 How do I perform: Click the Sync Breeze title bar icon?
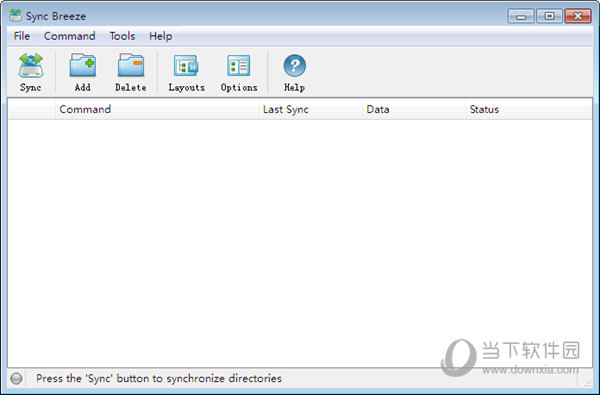click(x=15, y=16)
